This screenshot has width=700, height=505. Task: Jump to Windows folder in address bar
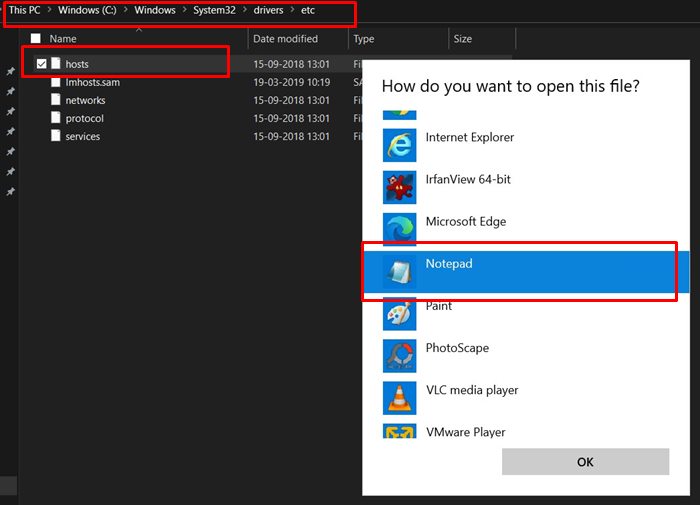point(155,10)
